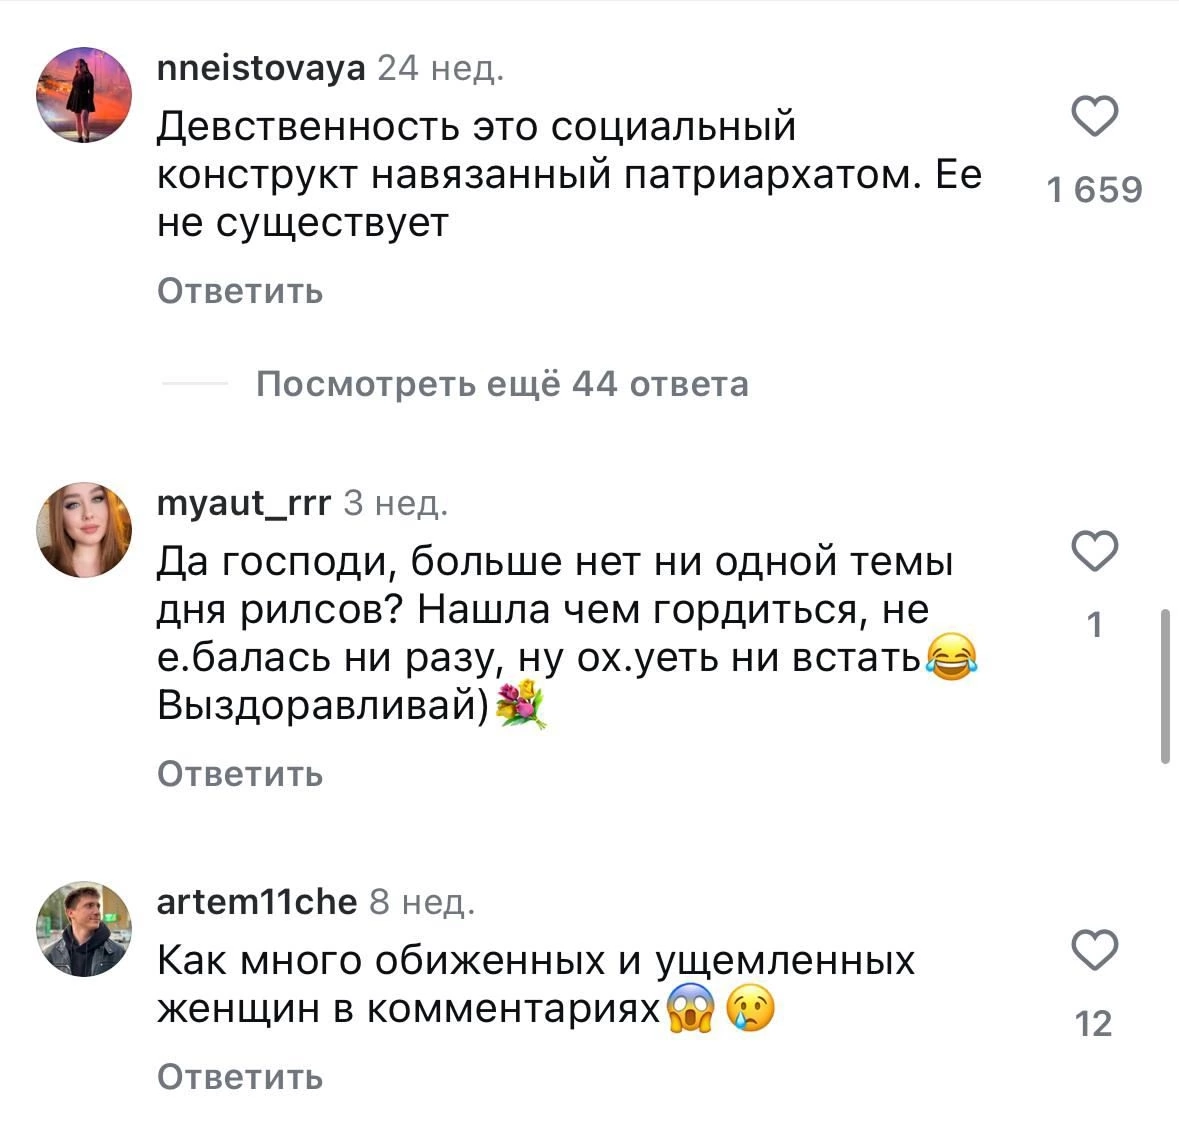The height and width of the screenshot is (1139, 1179).
Task: Open nneistovaya's profile picture
Action: pos(84,95)
